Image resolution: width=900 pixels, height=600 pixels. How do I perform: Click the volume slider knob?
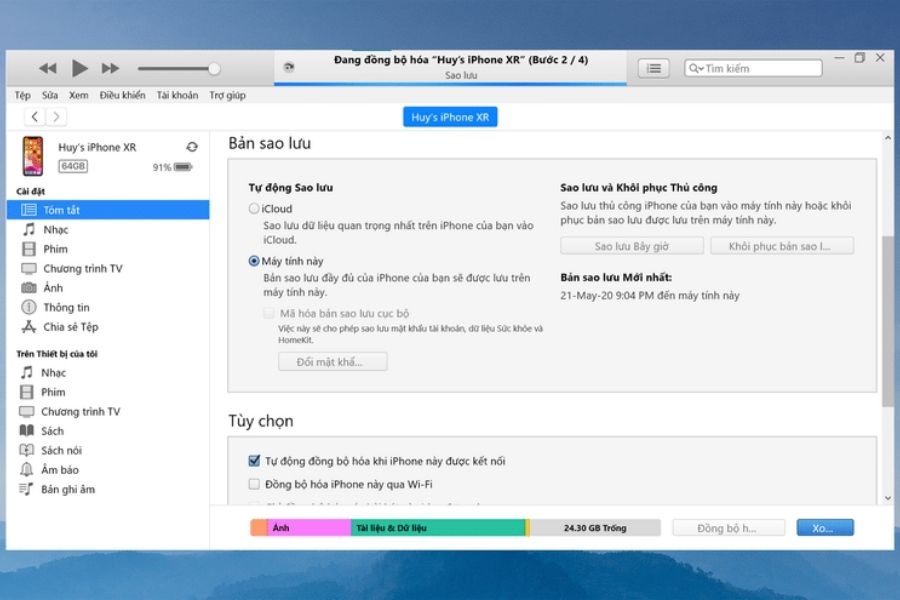214,68
